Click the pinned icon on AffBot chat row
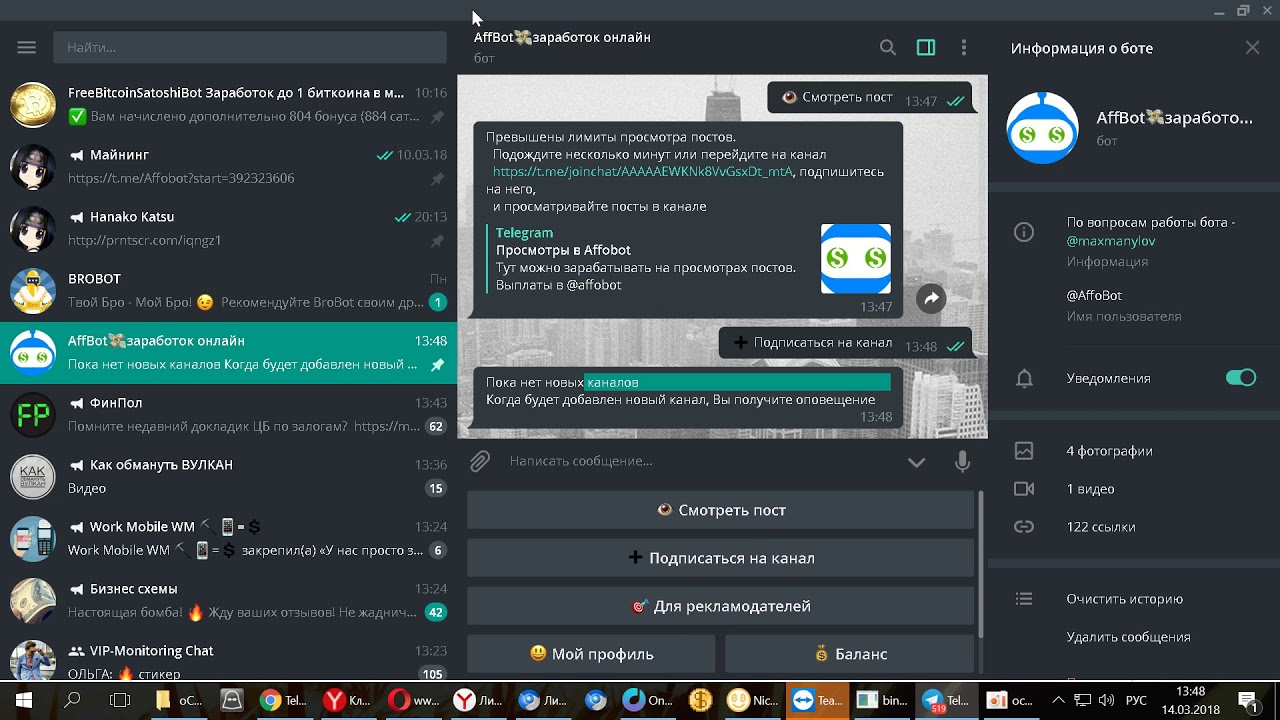The height and width of the screenshot is (720, 1280). [437, 365]
